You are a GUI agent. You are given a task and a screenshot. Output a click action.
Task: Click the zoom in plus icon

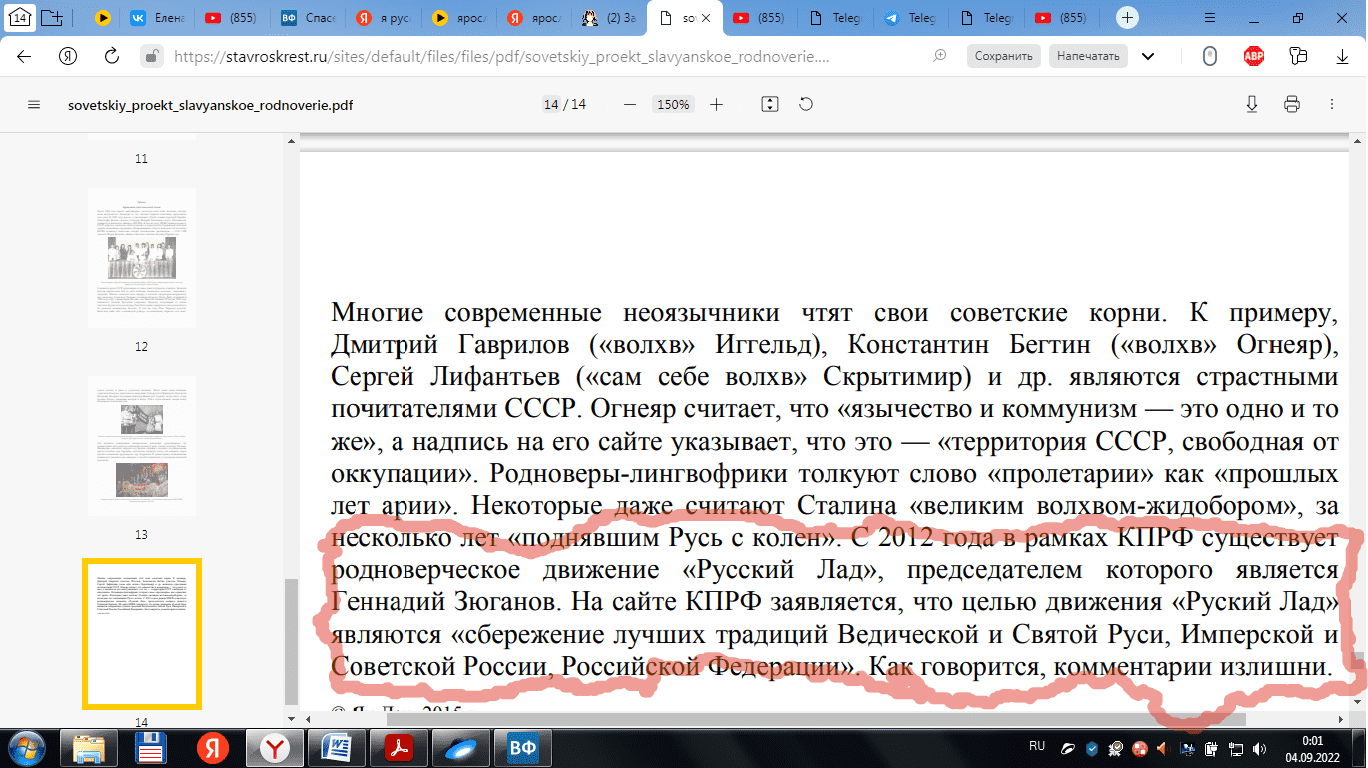click(x=716, y=105)
